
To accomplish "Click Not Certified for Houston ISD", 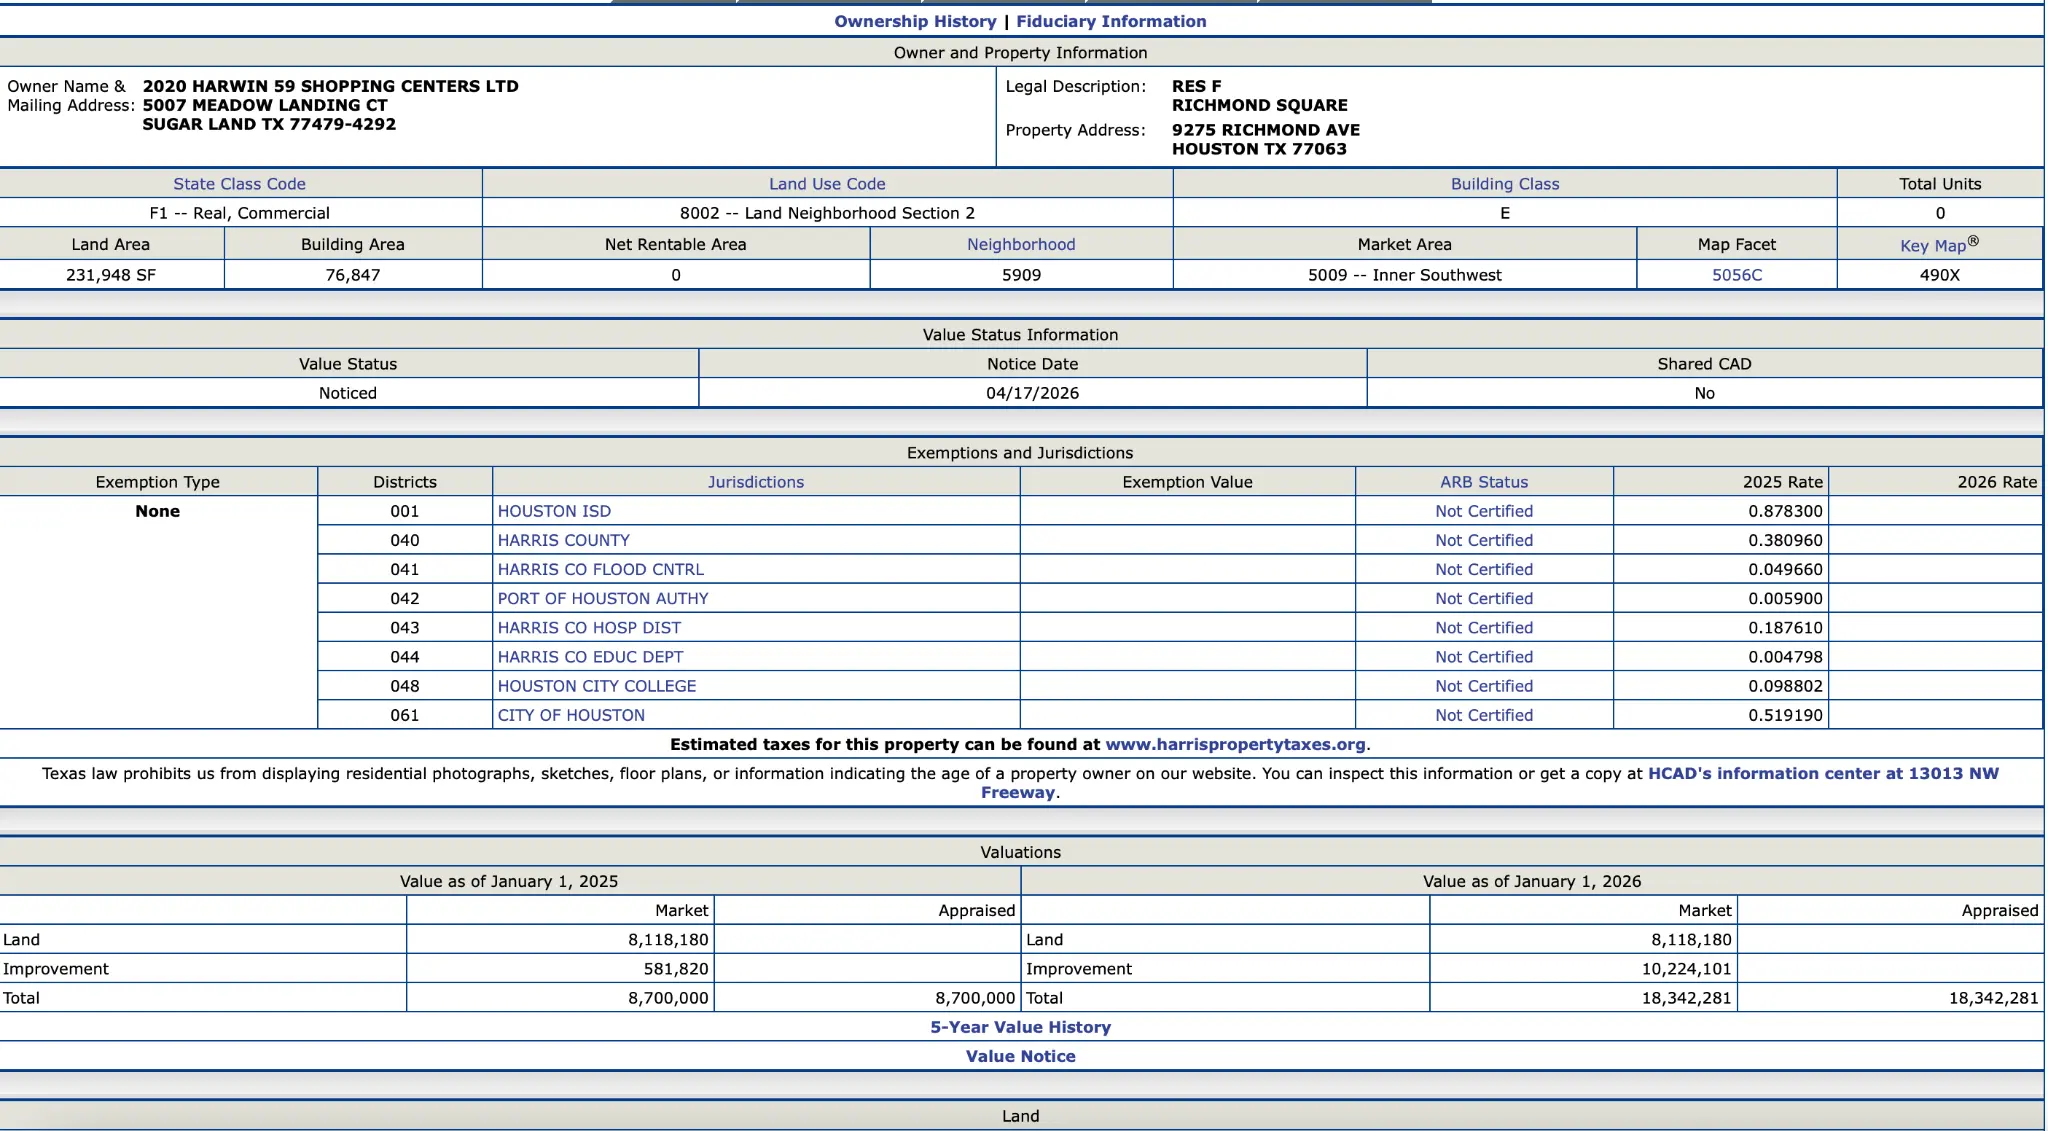I will (1484, 511).
